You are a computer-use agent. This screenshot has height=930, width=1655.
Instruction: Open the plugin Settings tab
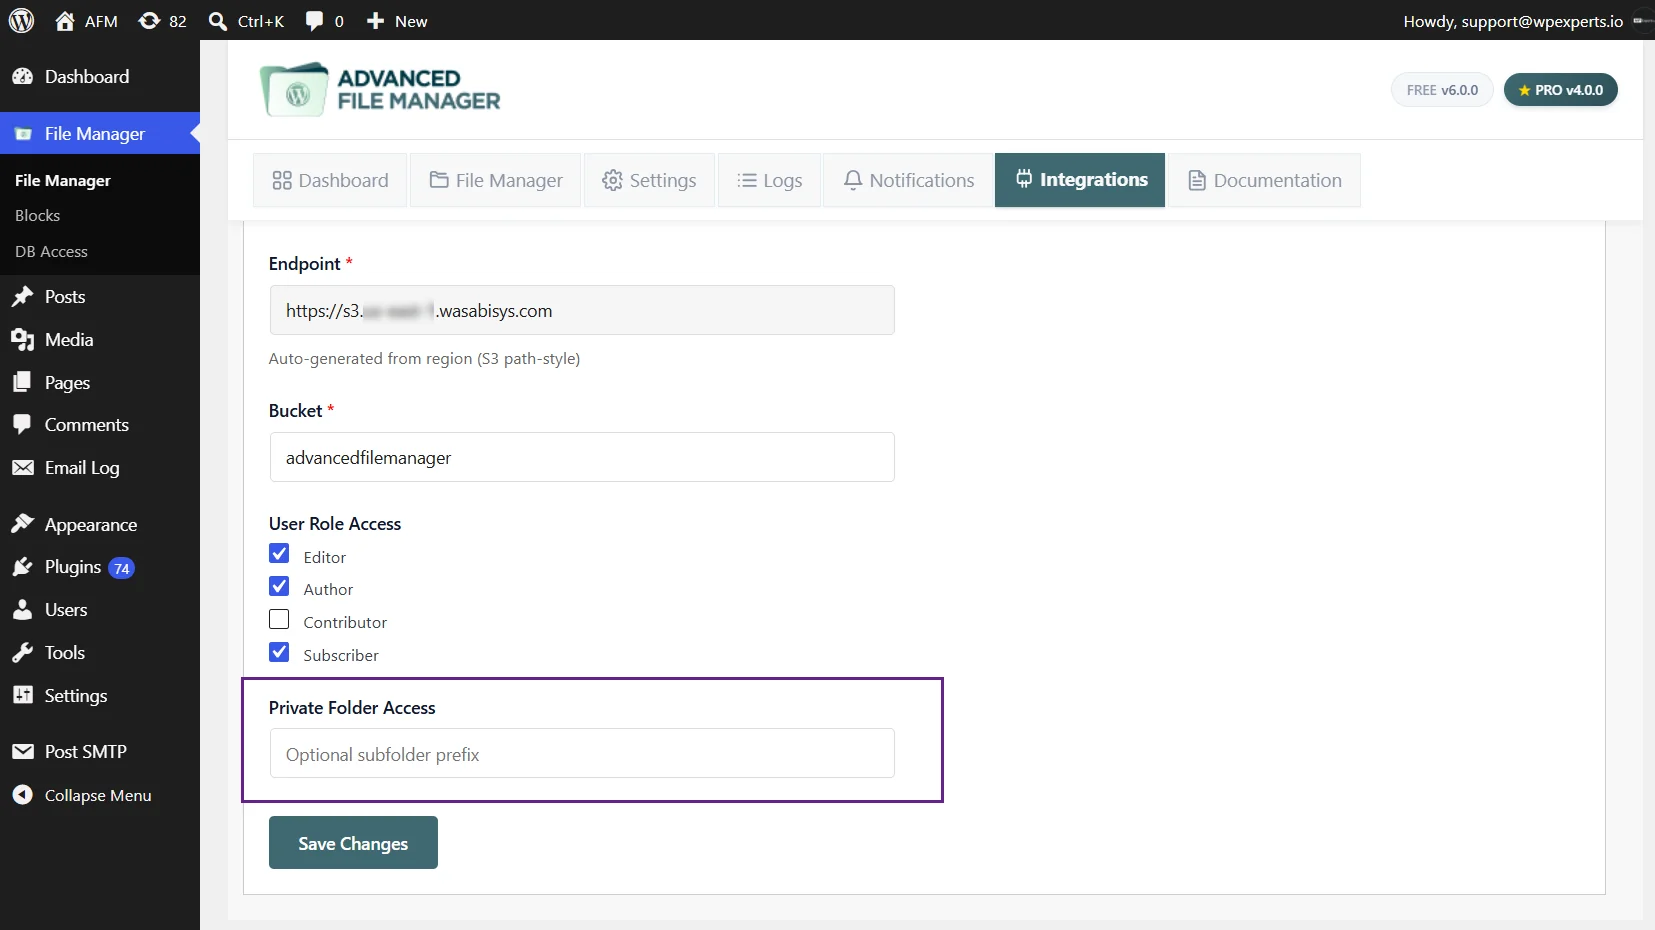(649, 180)
